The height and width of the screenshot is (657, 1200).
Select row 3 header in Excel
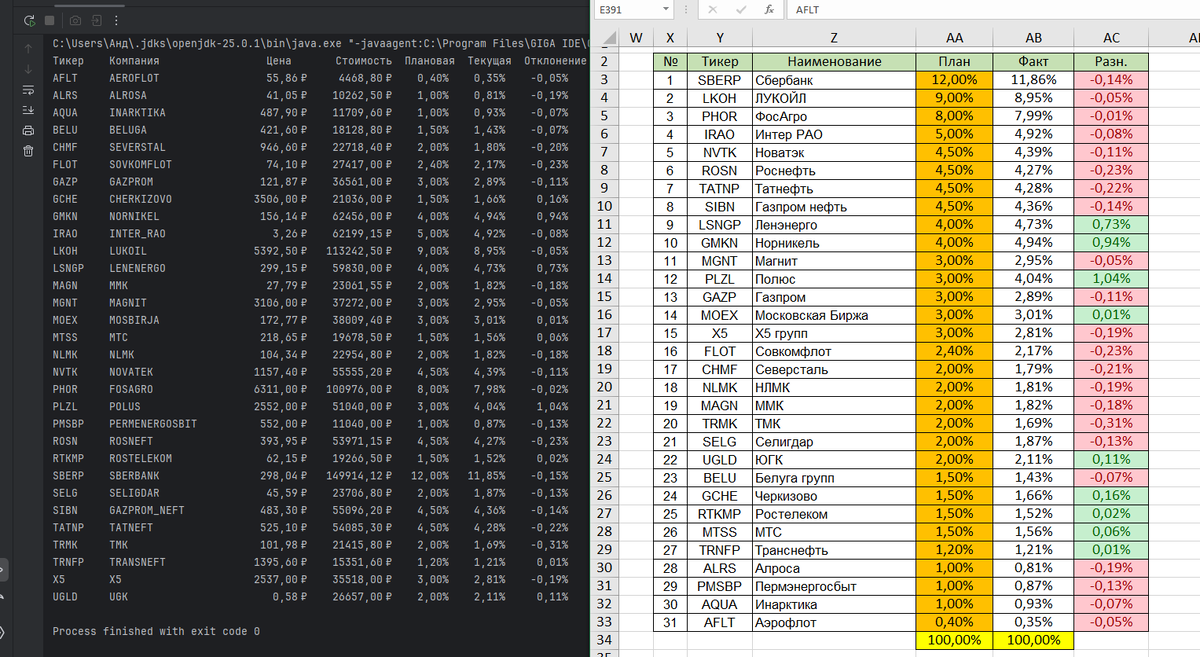(x=606, y=80)
